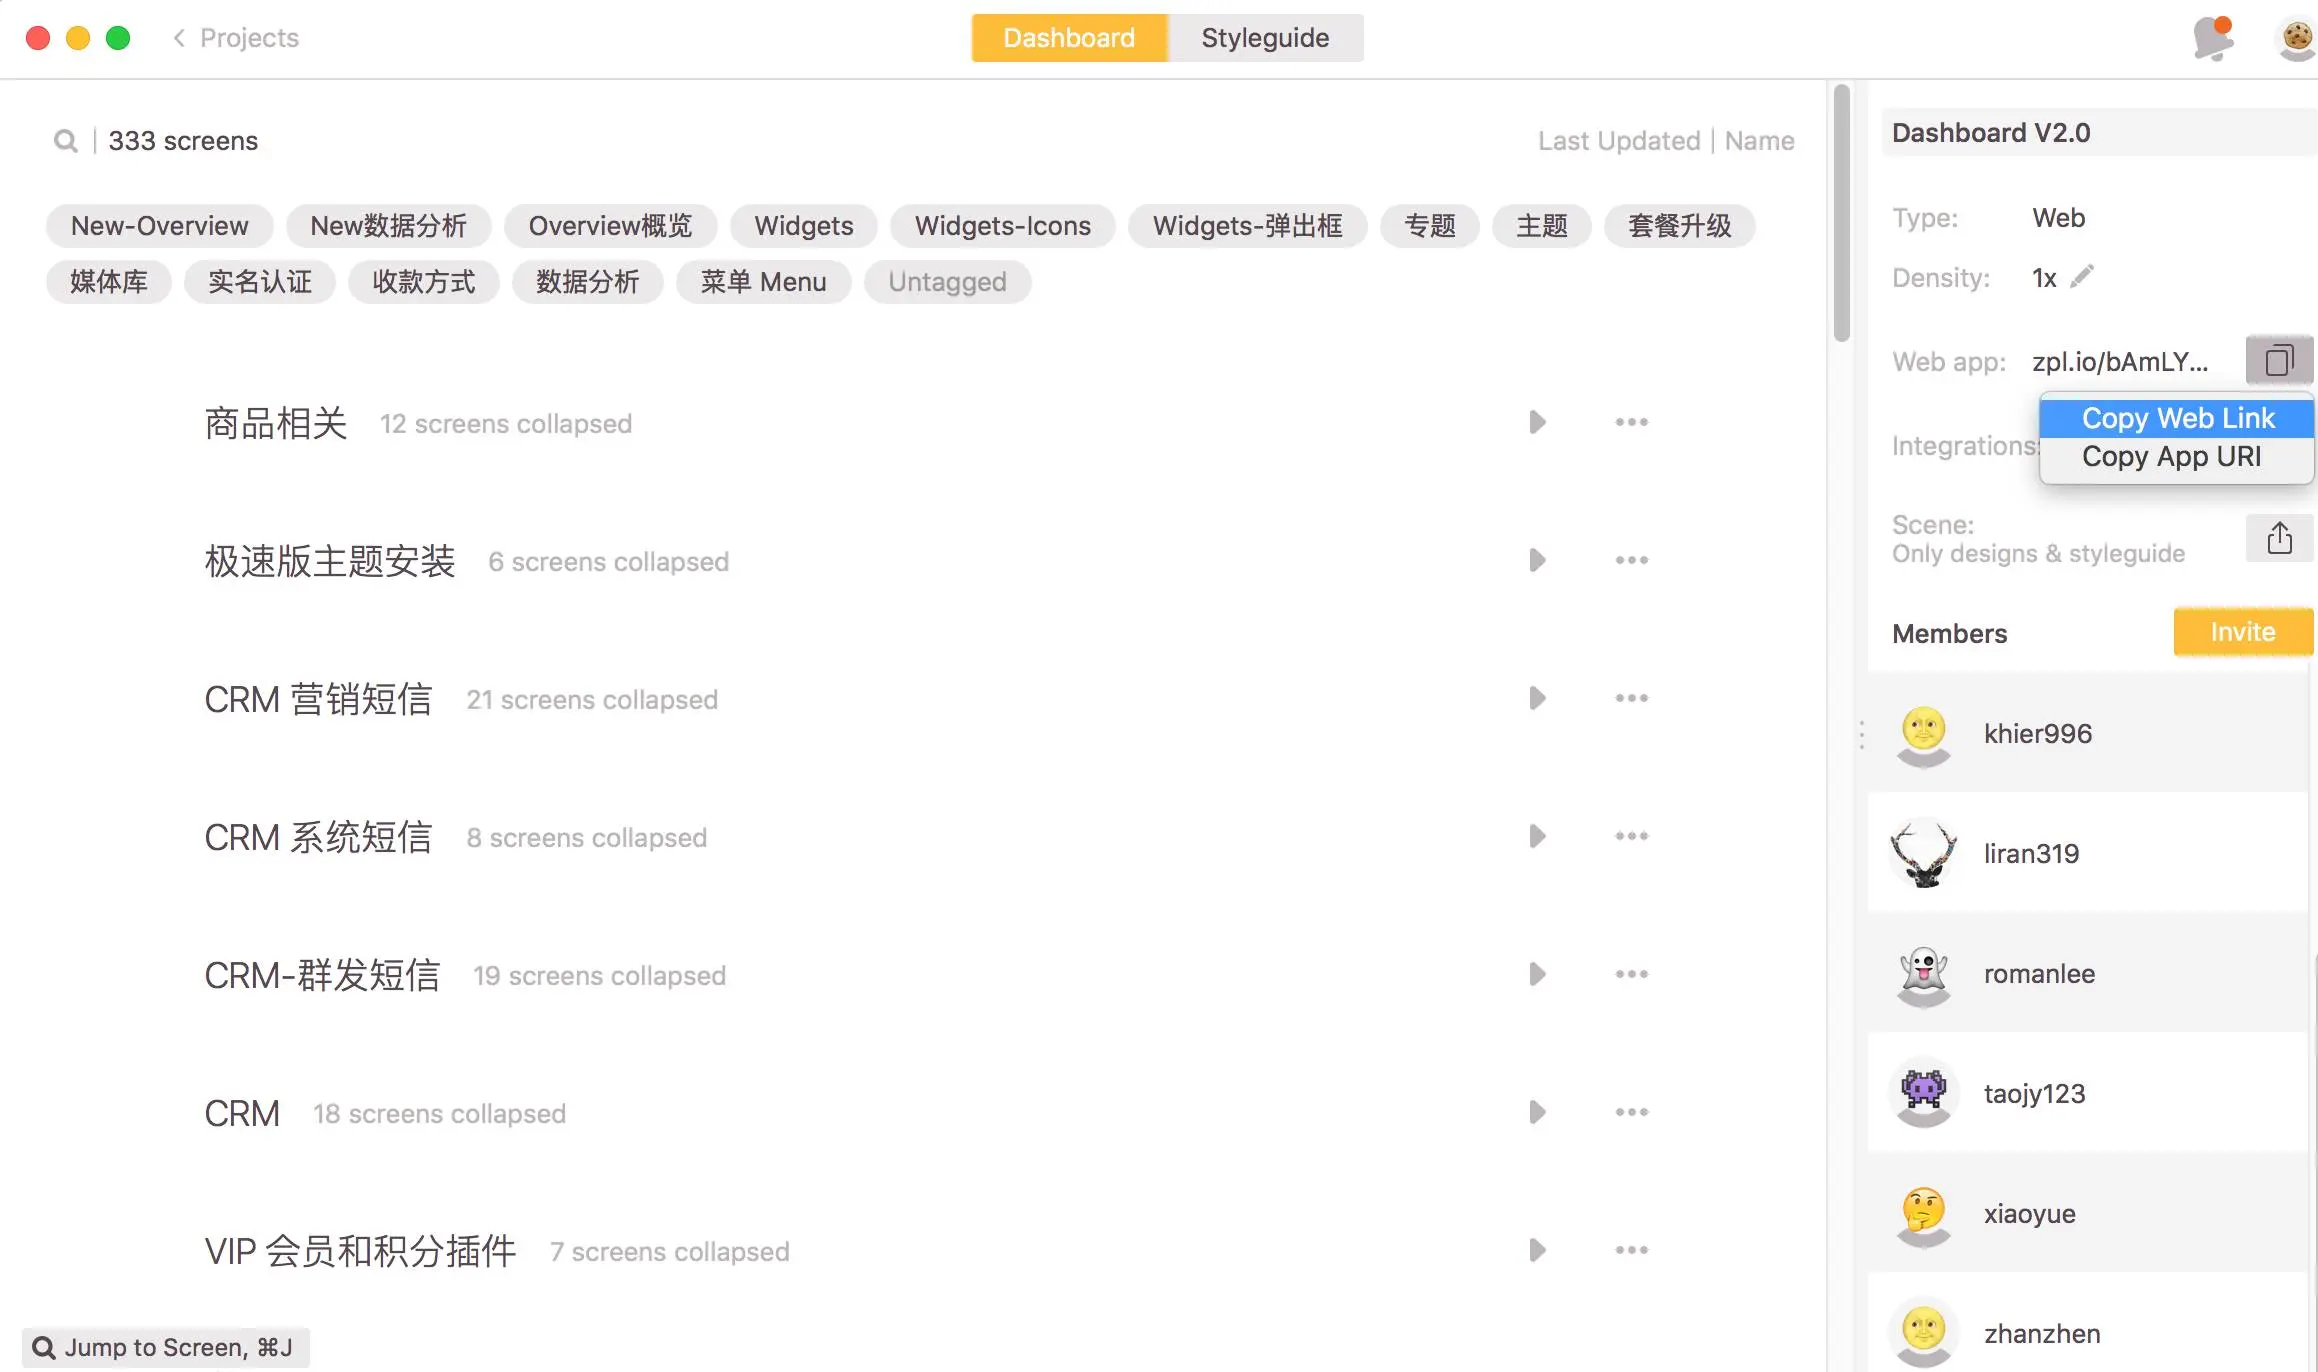Expand the VIP 会员和积分插件 section
2318x1372 pixels.
1537,1250
